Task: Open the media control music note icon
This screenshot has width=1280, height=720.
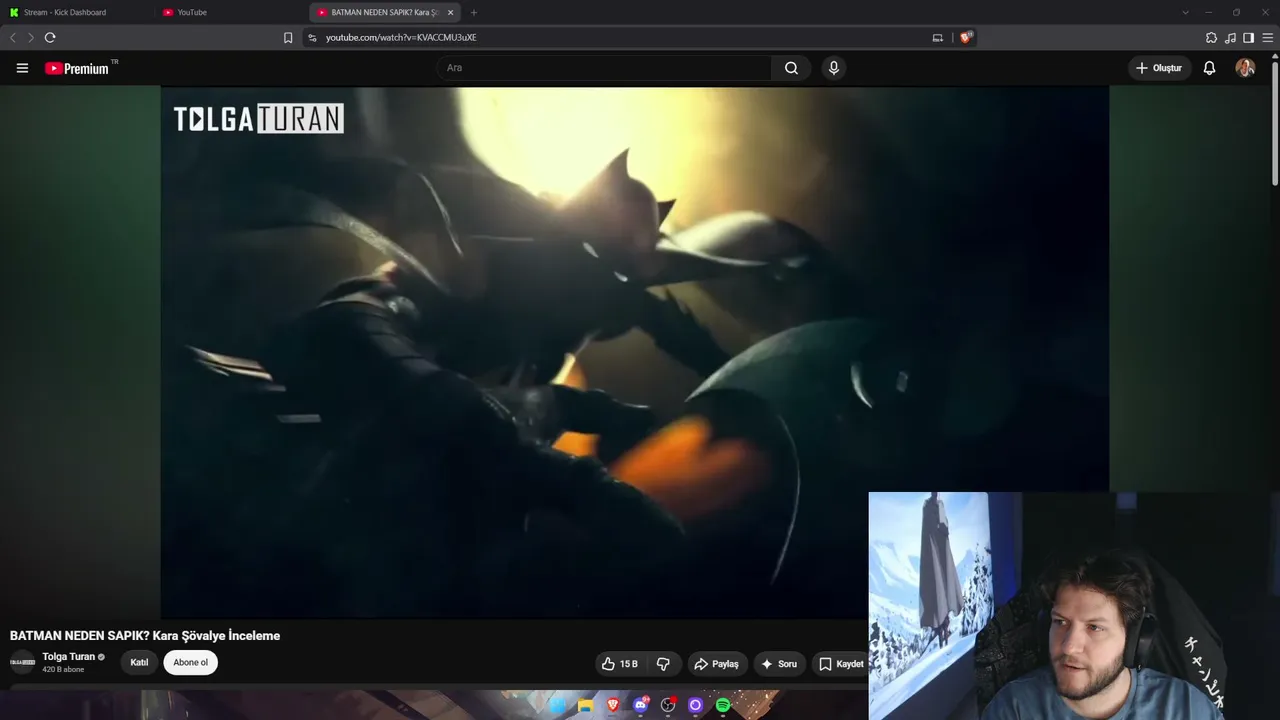Action: coord(1230,38)
